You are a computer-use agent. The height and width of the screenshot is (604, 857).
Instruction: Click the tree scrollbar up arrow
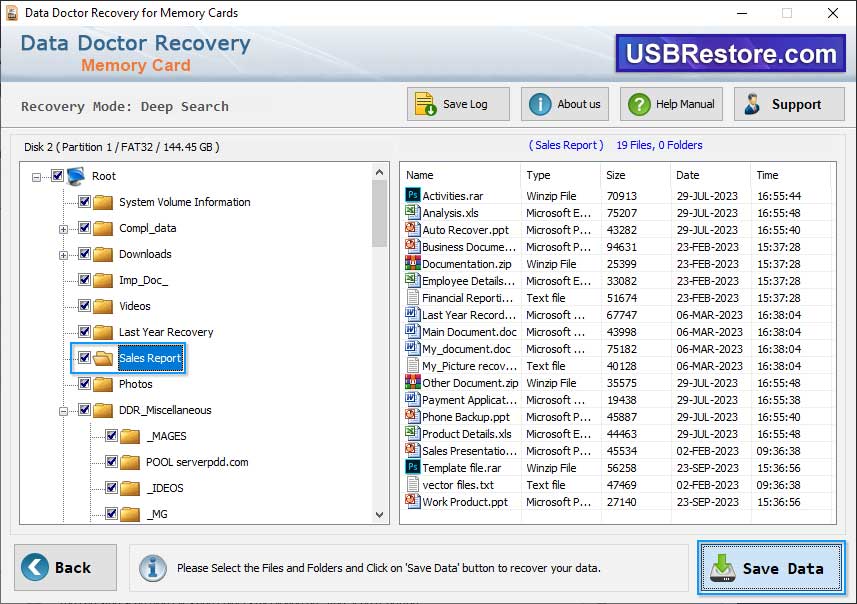(x=379, y=172)
